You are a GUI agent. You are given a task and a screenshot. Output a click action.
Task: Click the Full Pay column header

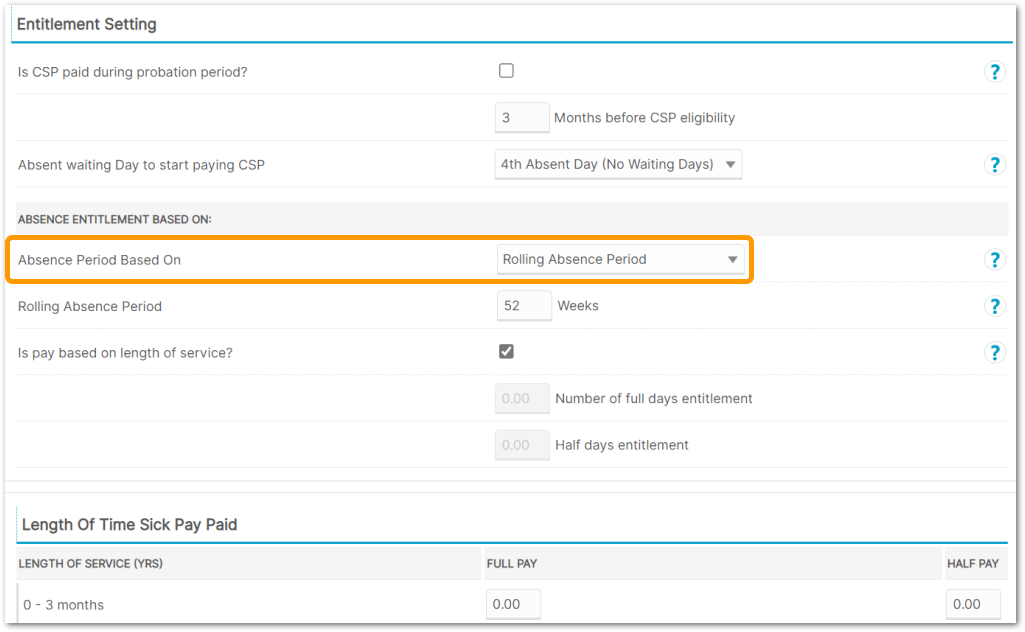(x=512, y=564)
